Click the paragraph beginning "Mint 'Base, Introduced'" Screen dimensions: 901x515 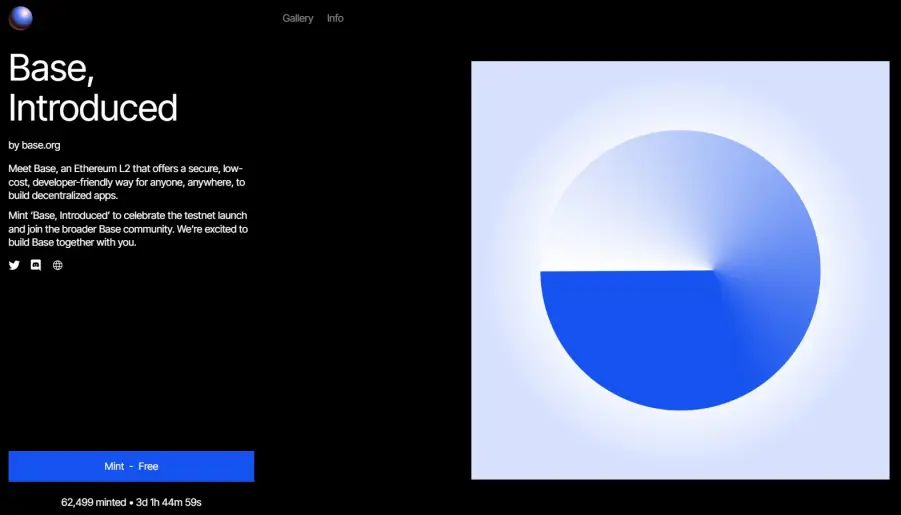(128, 229)
